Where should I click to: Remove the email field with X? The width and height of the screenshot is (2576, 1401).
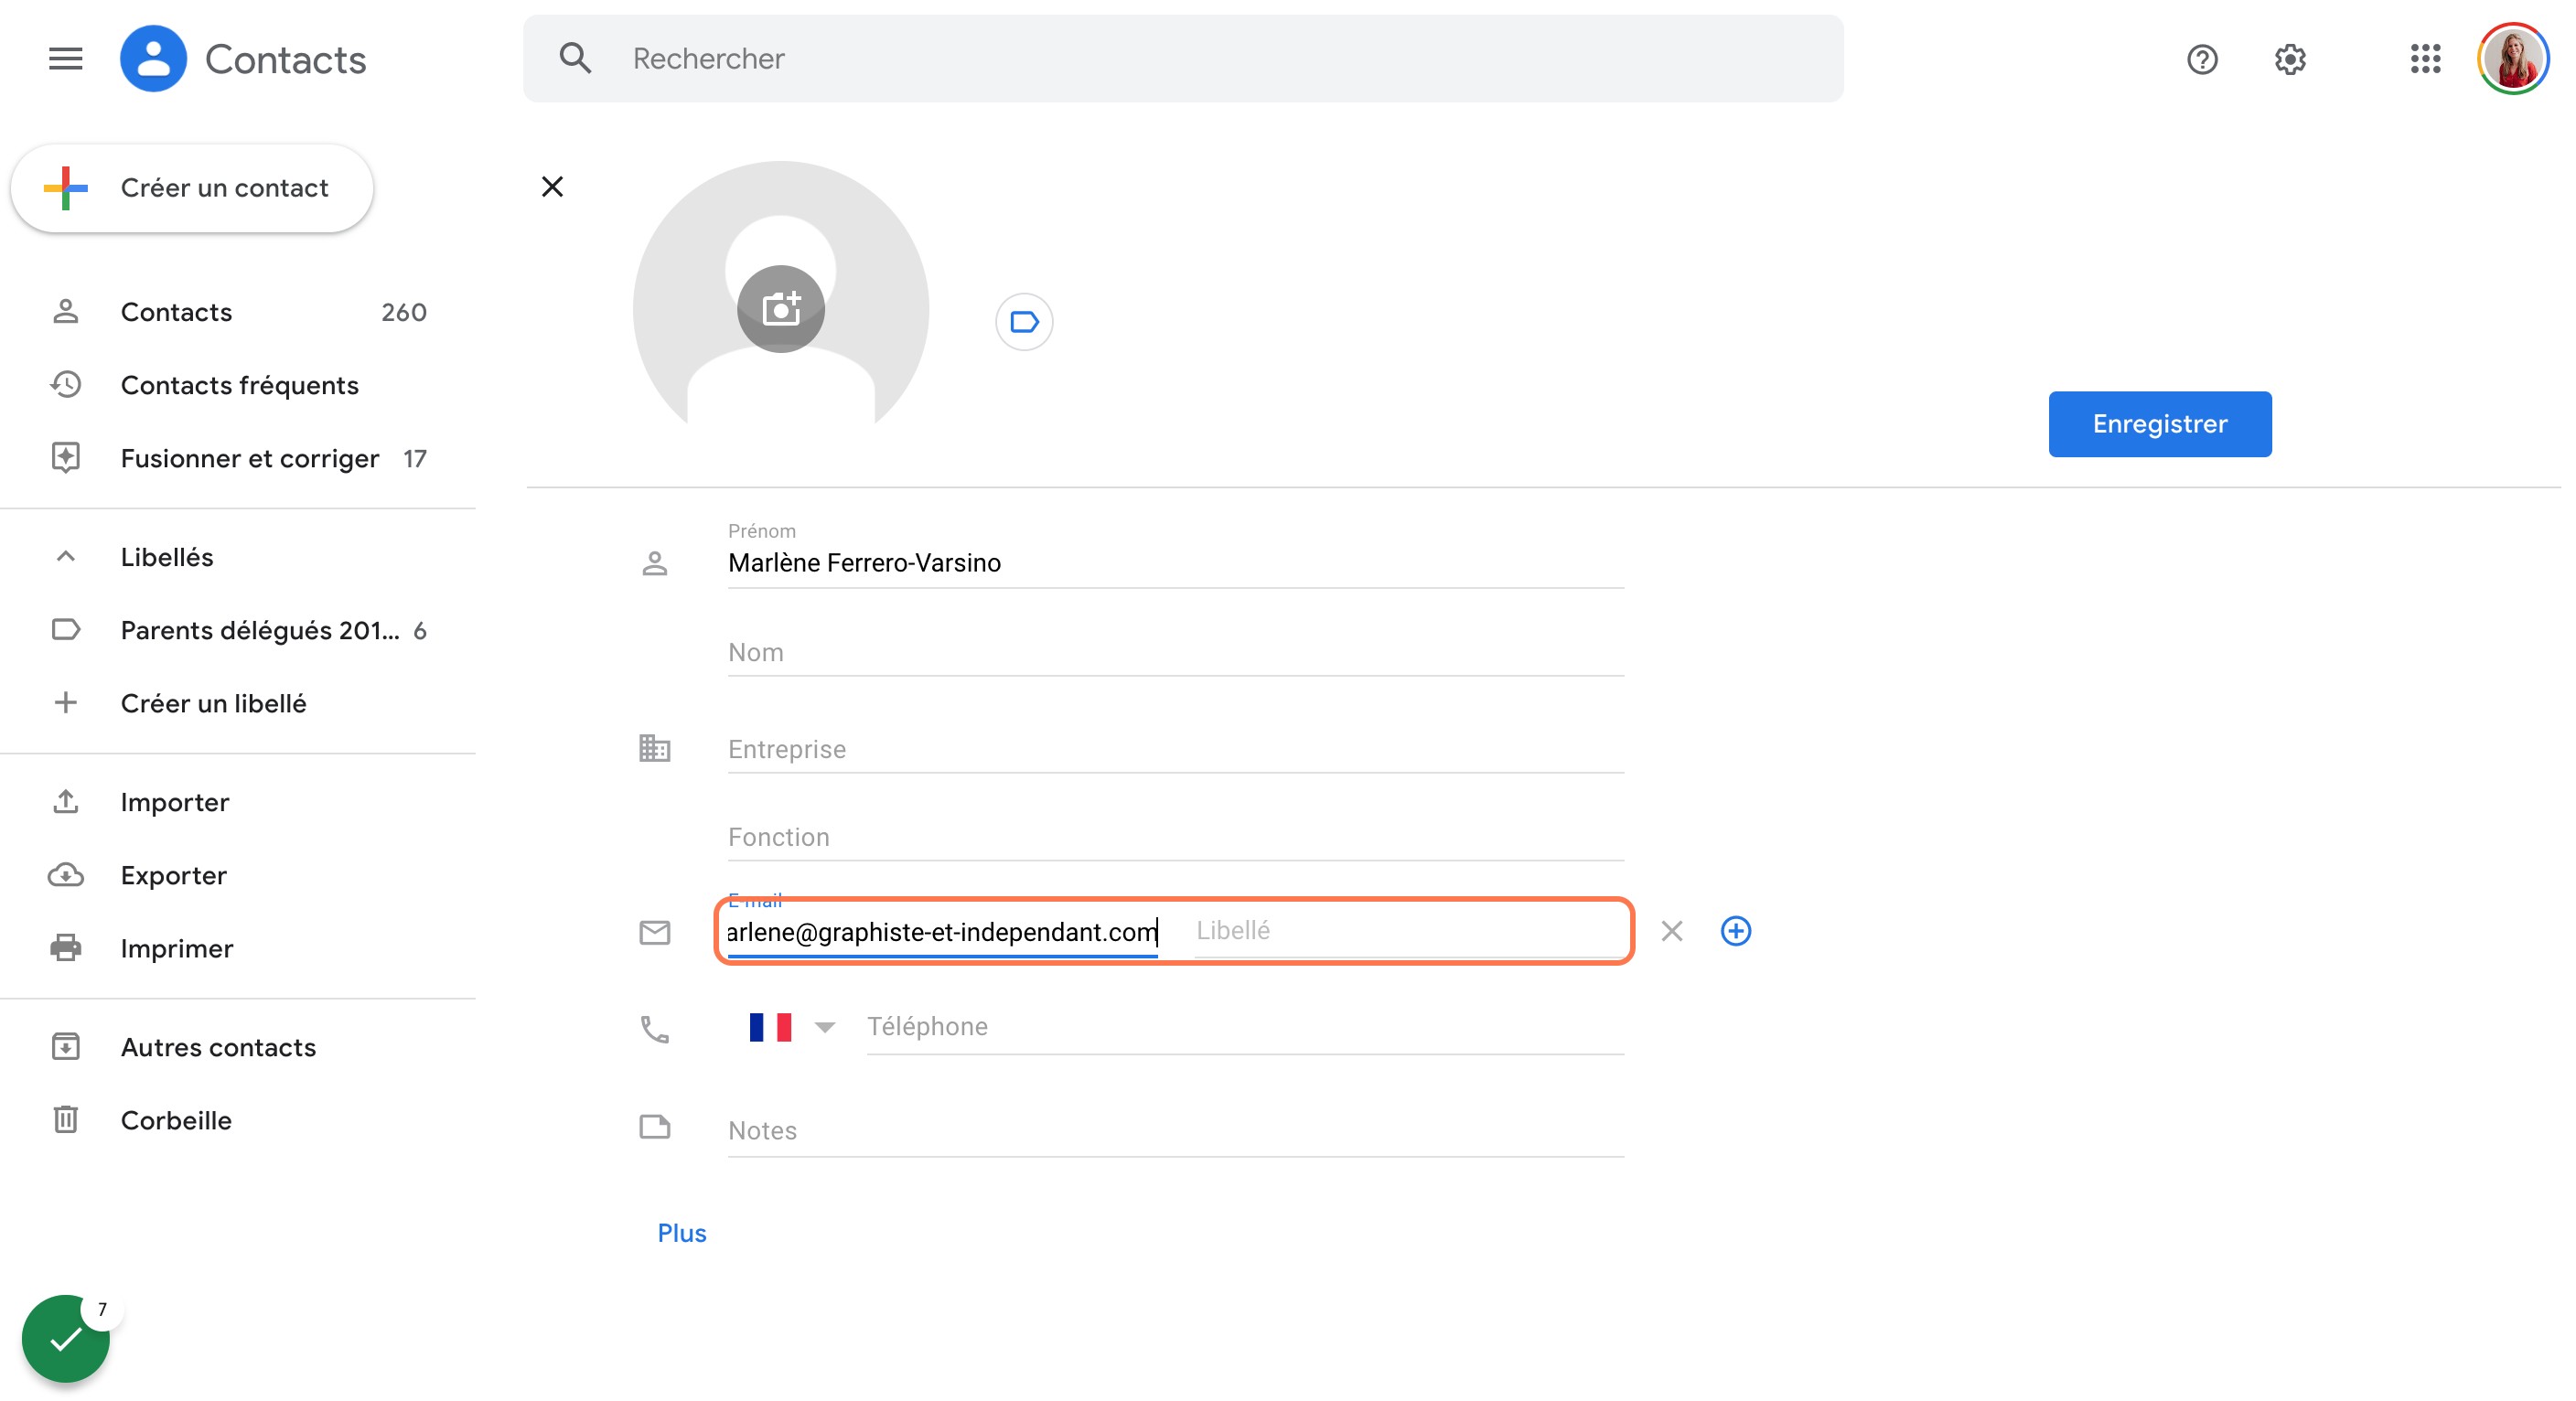tap(1672, 931)
